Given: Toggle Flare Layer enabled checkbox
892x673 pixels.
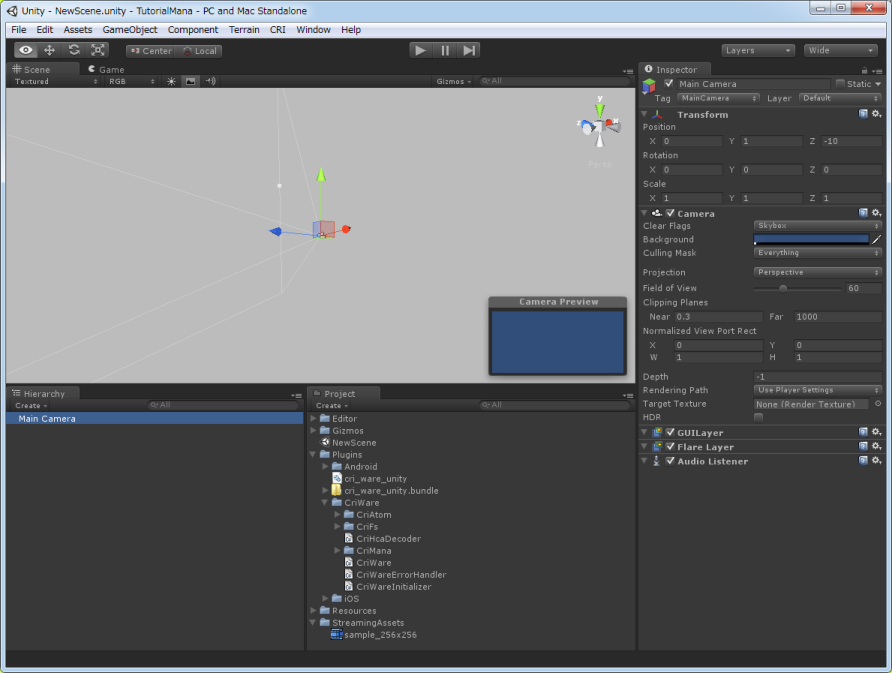Looking at the screenshot, I should pyautogui.click(x=670, y=446).
